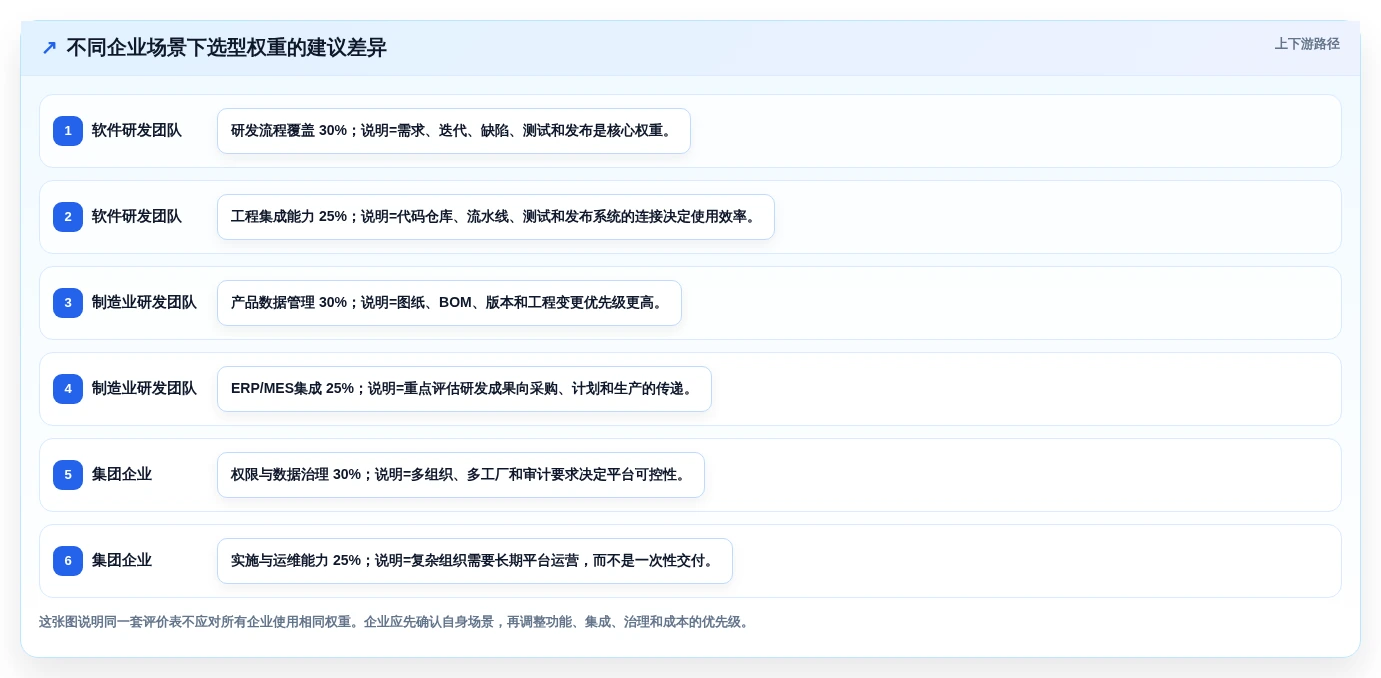Open the 工程集成能力 25% box

coord(496,217)
